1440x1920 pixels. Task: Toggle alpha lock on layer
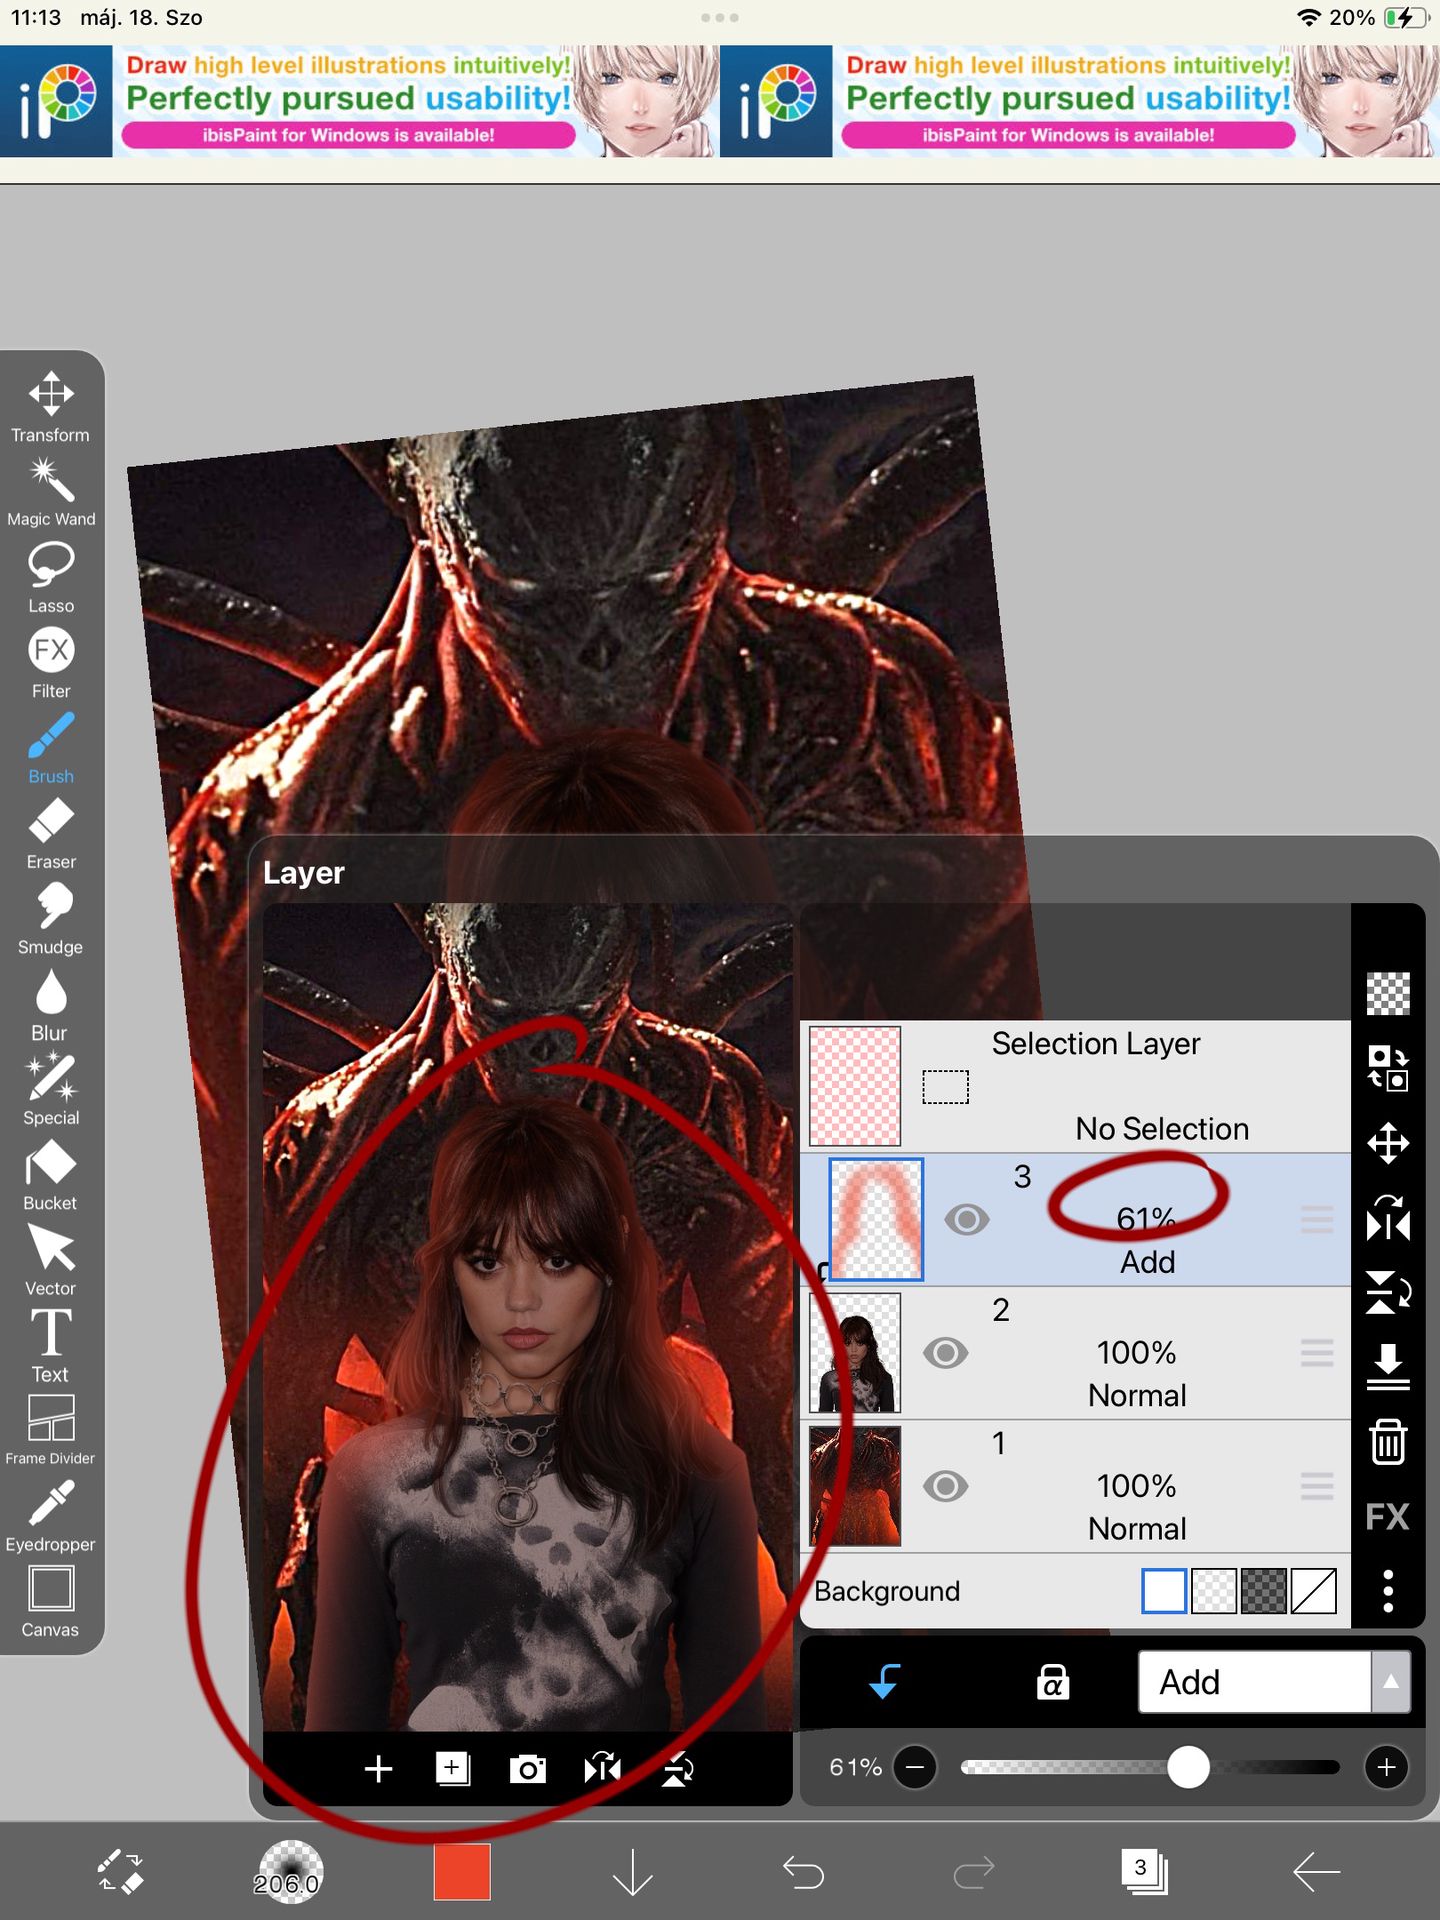coord(1053,1682)
